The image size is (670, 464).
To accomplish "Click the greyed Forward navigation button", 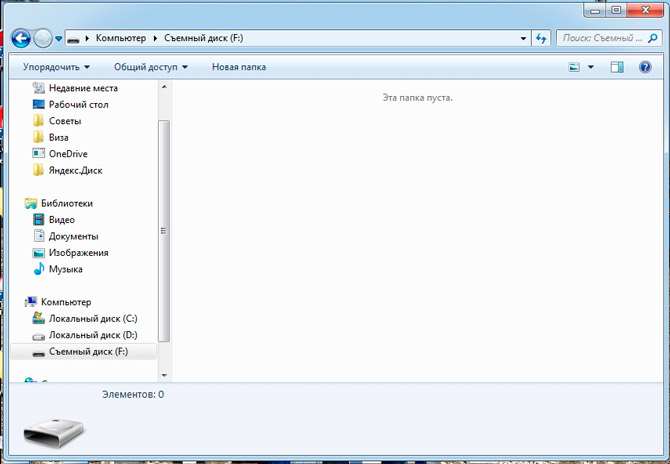I will tap(42, 38).
